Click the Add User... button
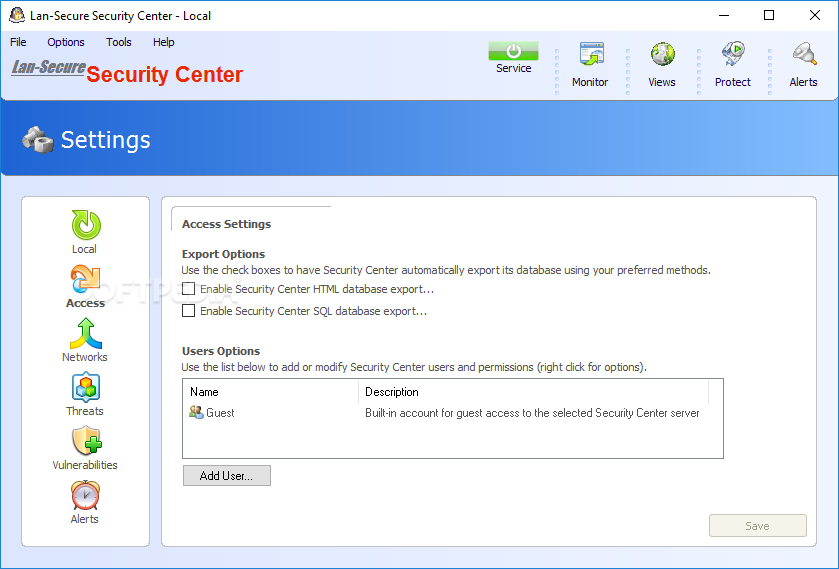This screenshot has width=839, height=569. point(227,476)
